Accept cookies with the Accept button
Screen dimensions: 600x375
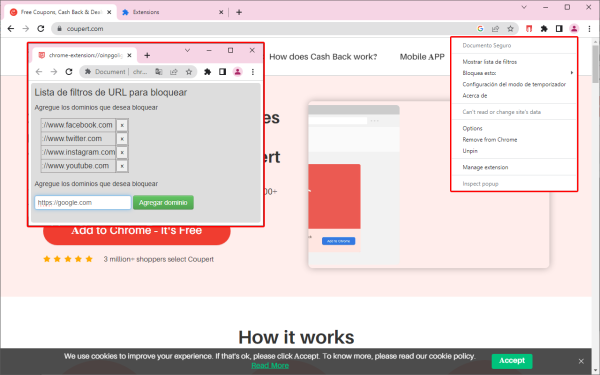[512, 361]
